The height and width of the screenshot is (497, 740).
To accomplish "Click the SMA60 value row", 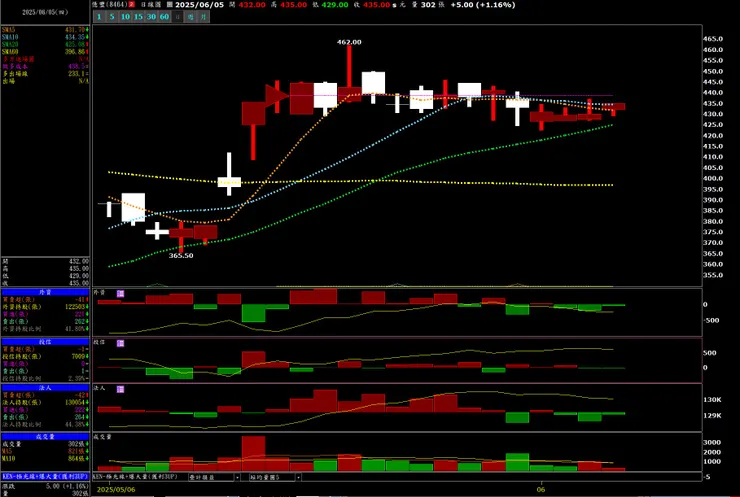I will pyautogui.click(x=45, y=51).
